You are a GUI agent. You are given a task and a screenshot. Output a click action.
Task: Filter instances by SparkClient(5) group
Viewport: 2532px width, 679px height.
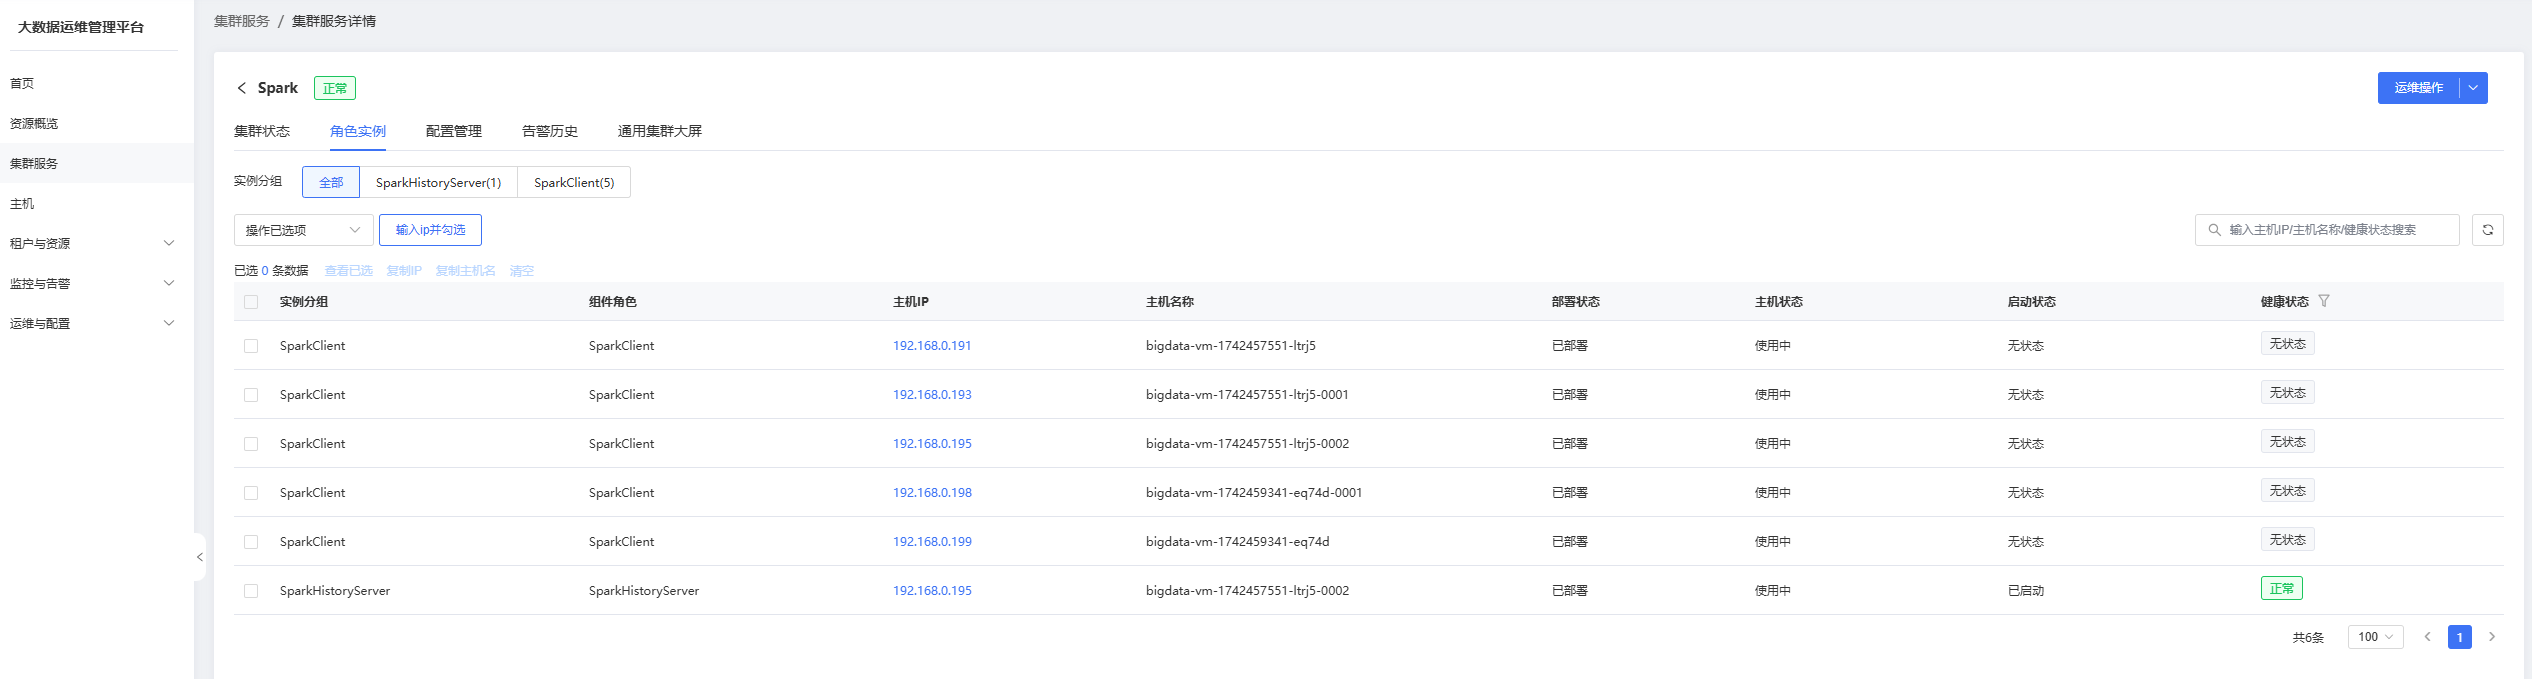coord(574,182)
